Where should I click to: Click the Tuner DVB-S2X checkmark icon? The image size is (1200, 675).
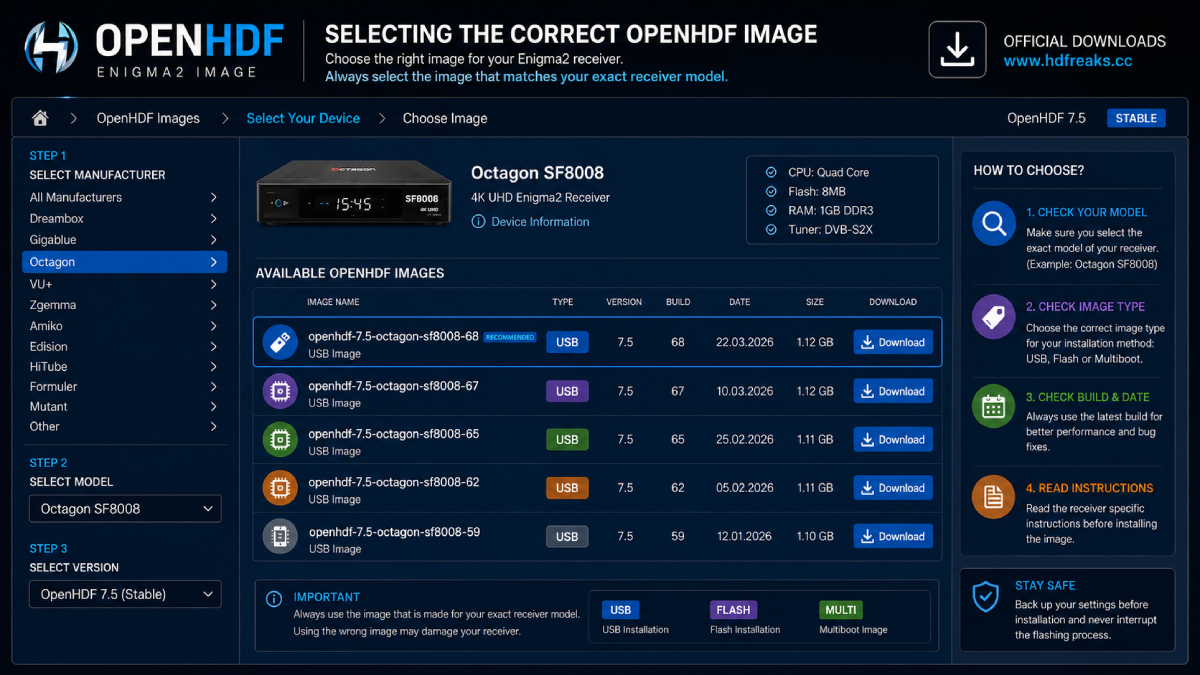[770, 230]
